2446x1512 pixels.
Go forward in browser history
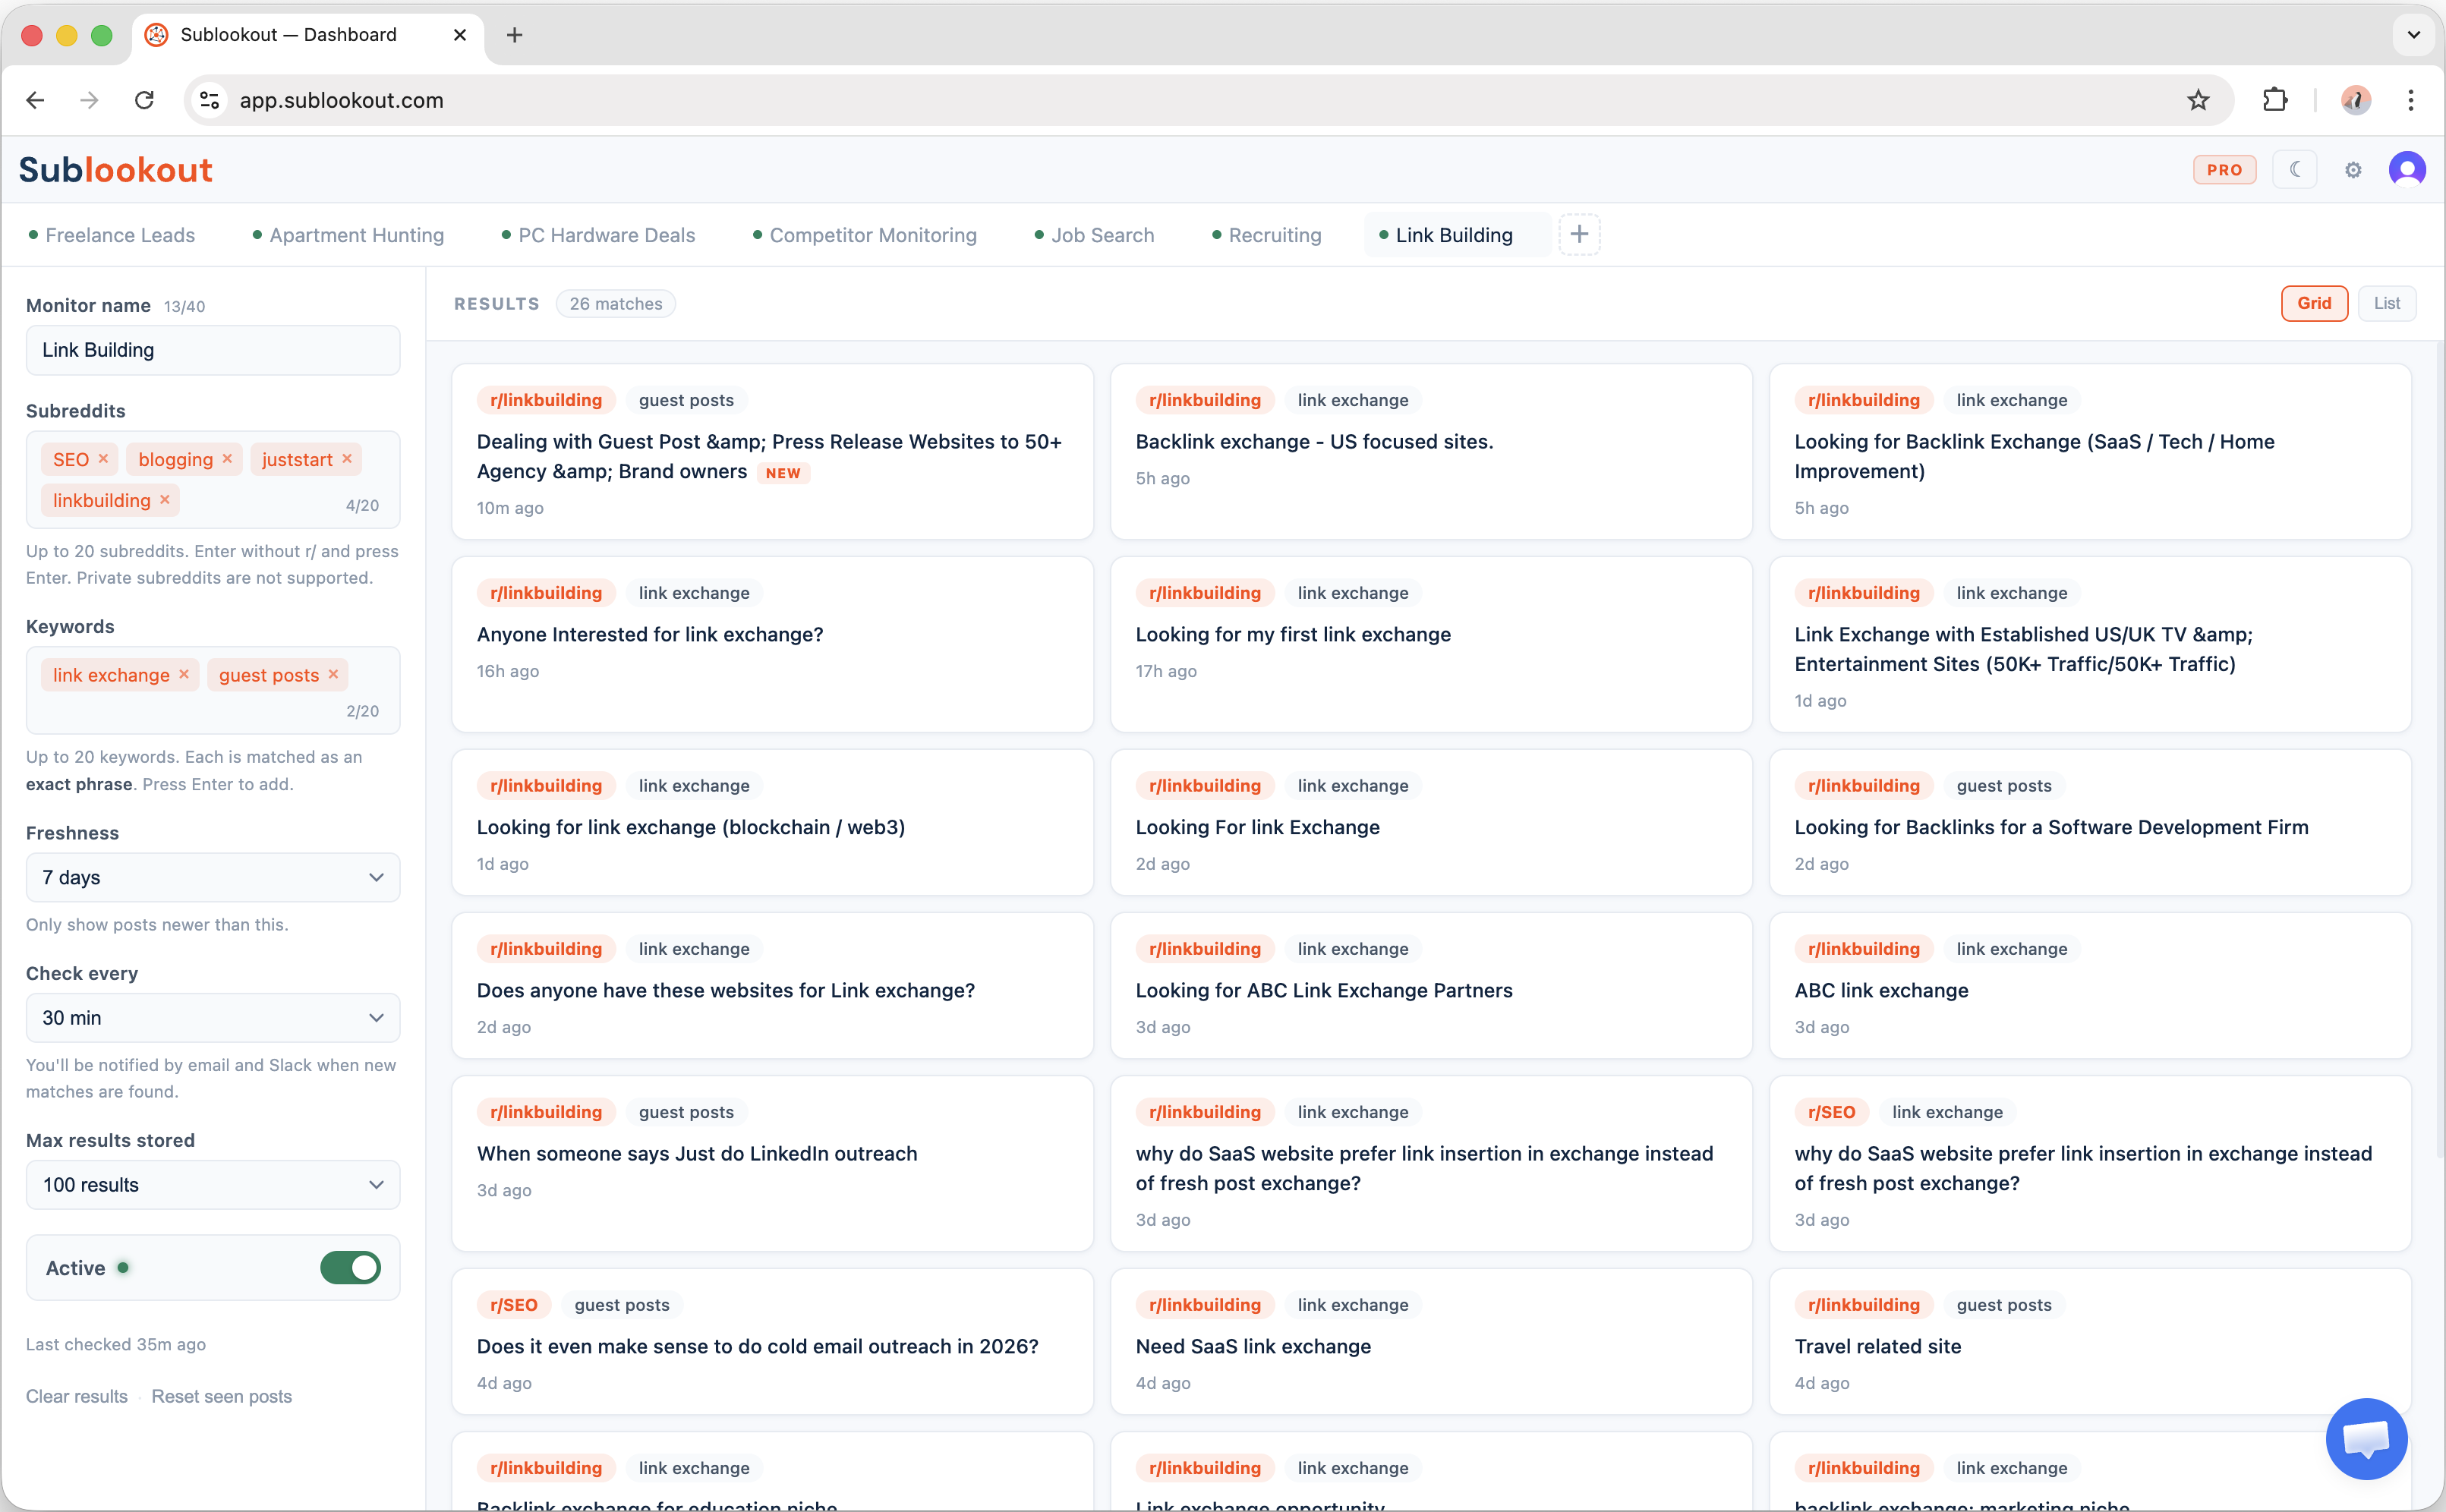click(90, 100)
